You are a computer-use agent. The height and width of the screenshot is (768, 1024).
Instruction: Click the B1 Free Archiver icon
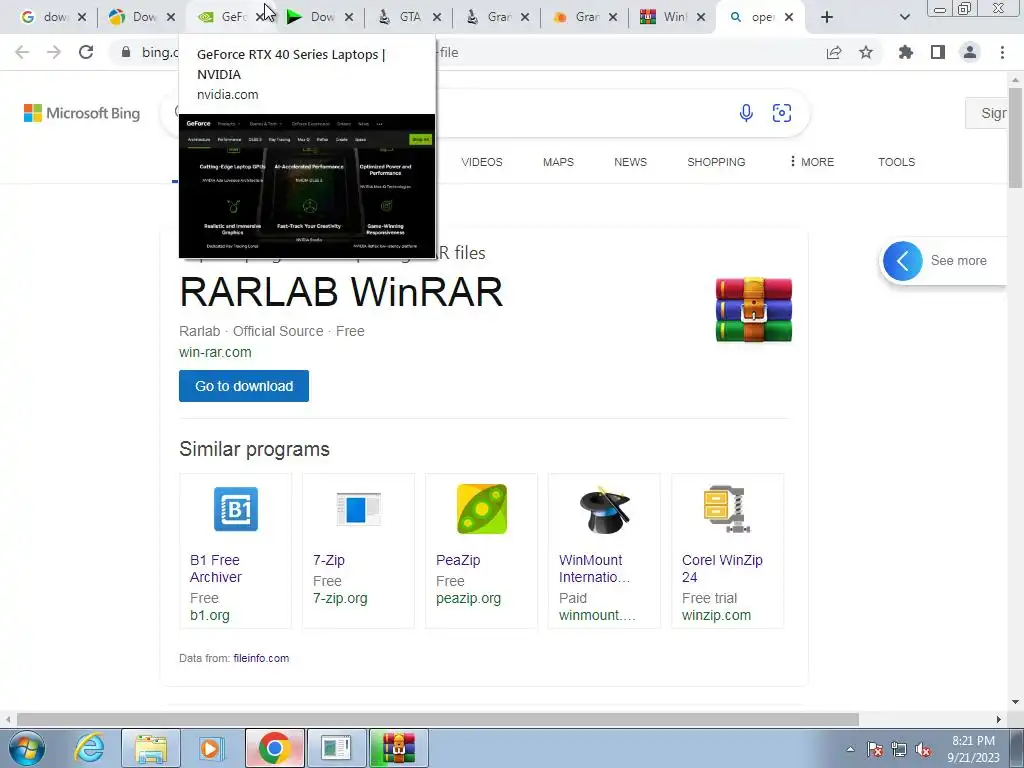click(236, 509)
